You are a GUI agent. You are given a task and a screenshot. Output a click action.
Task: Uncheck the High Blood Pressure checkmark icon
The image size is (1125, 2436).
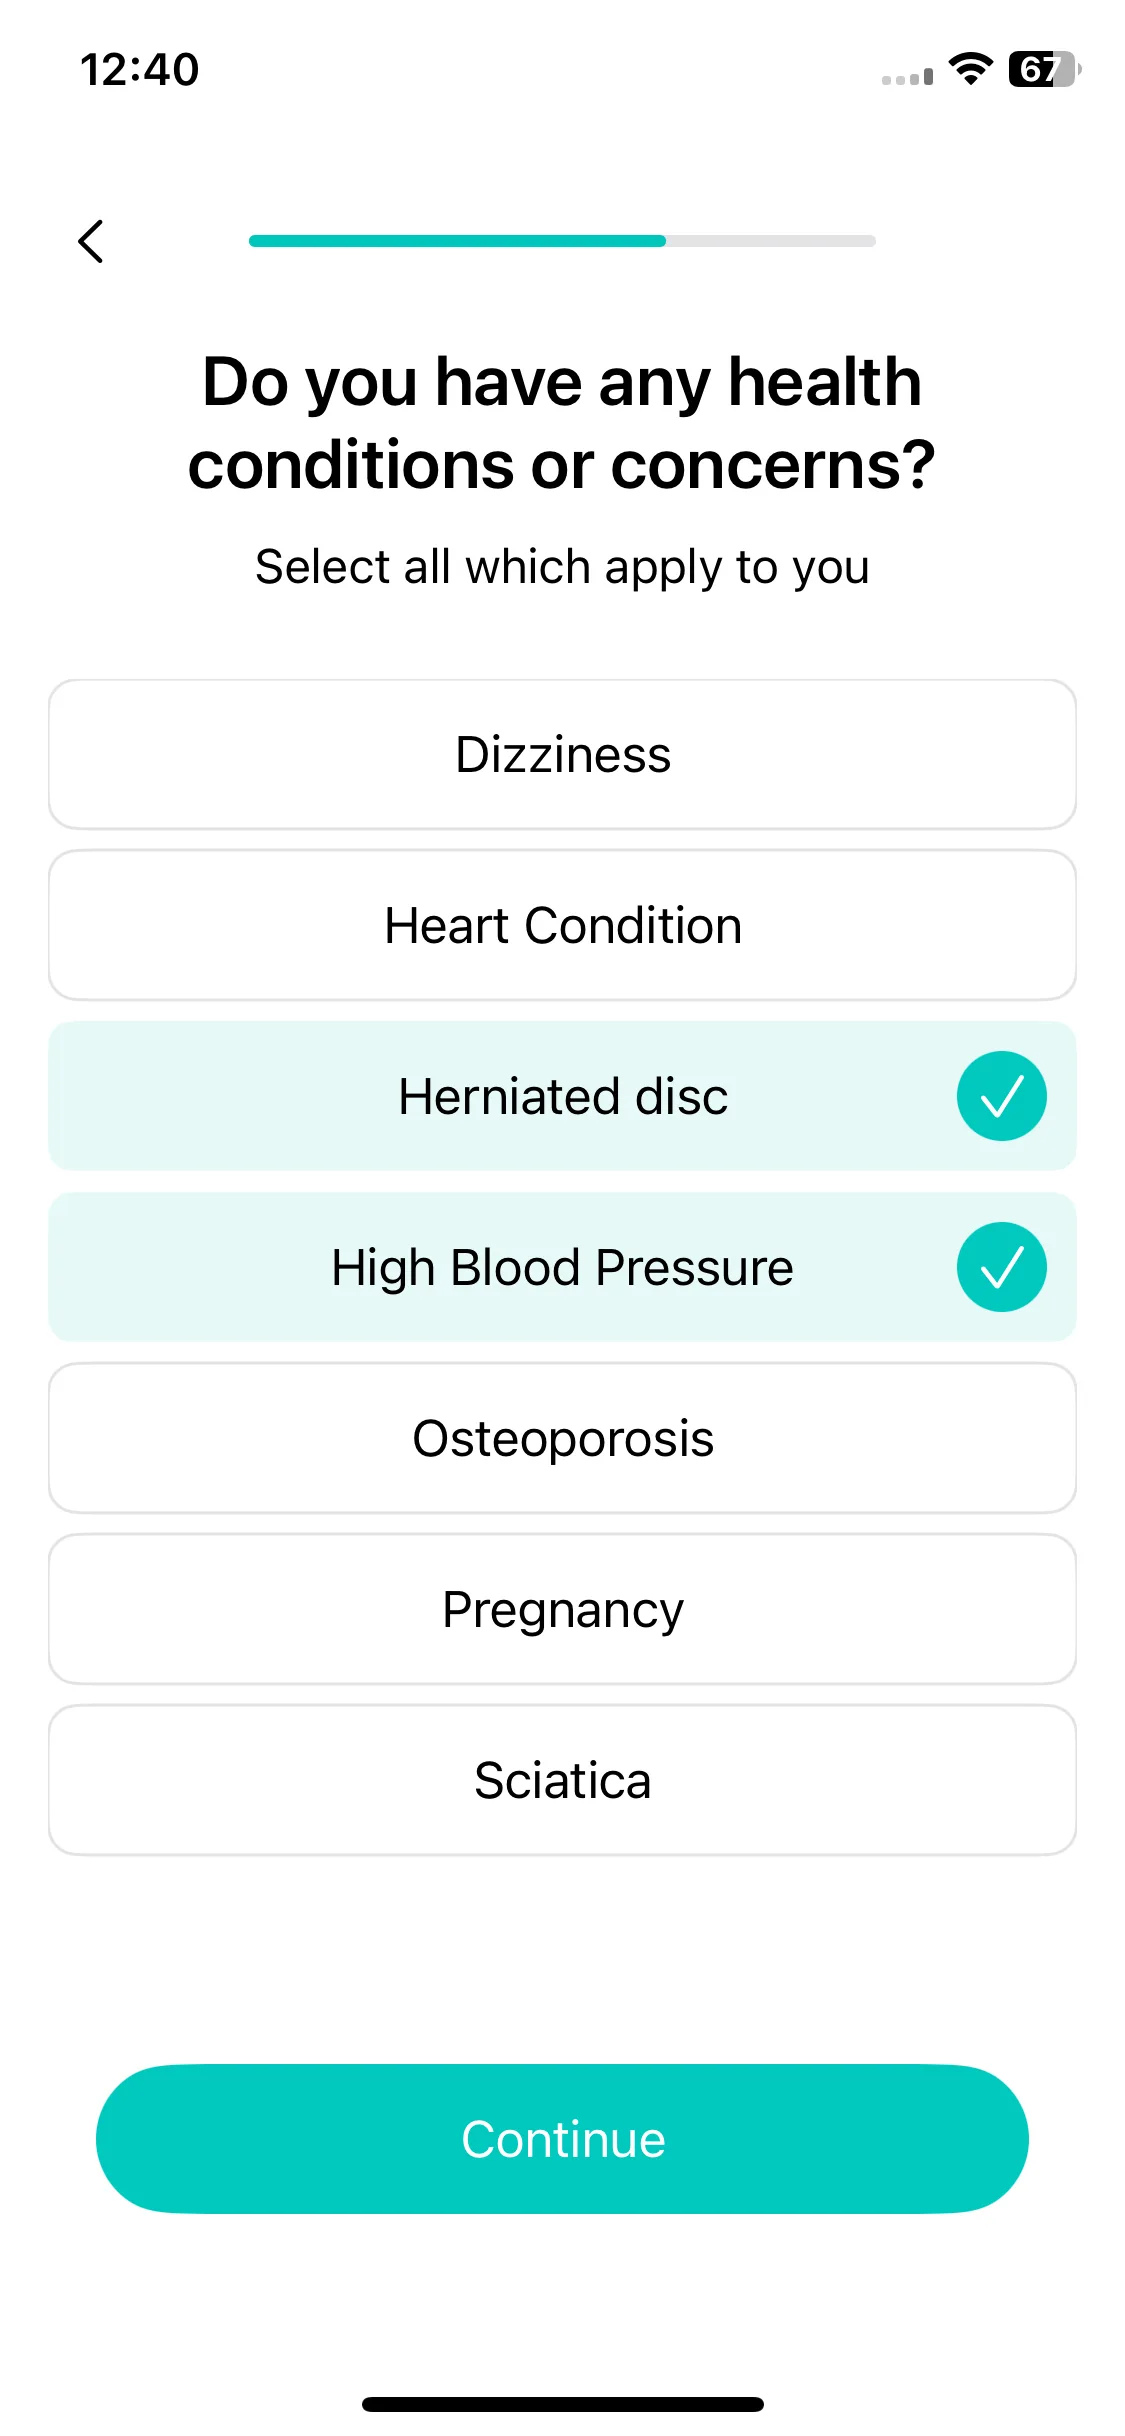click(x=1001, y=1267)
